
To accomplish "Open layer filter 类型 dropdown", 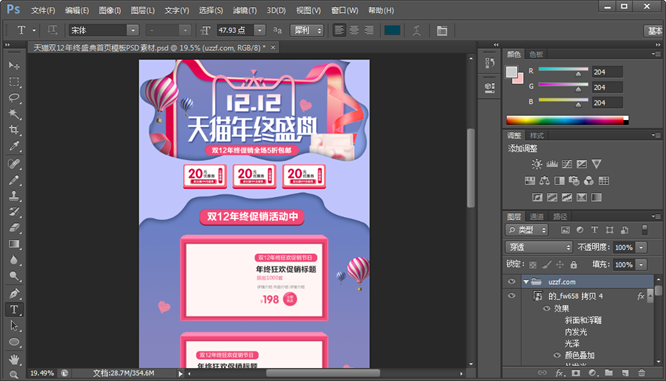I will pos(527,230).
